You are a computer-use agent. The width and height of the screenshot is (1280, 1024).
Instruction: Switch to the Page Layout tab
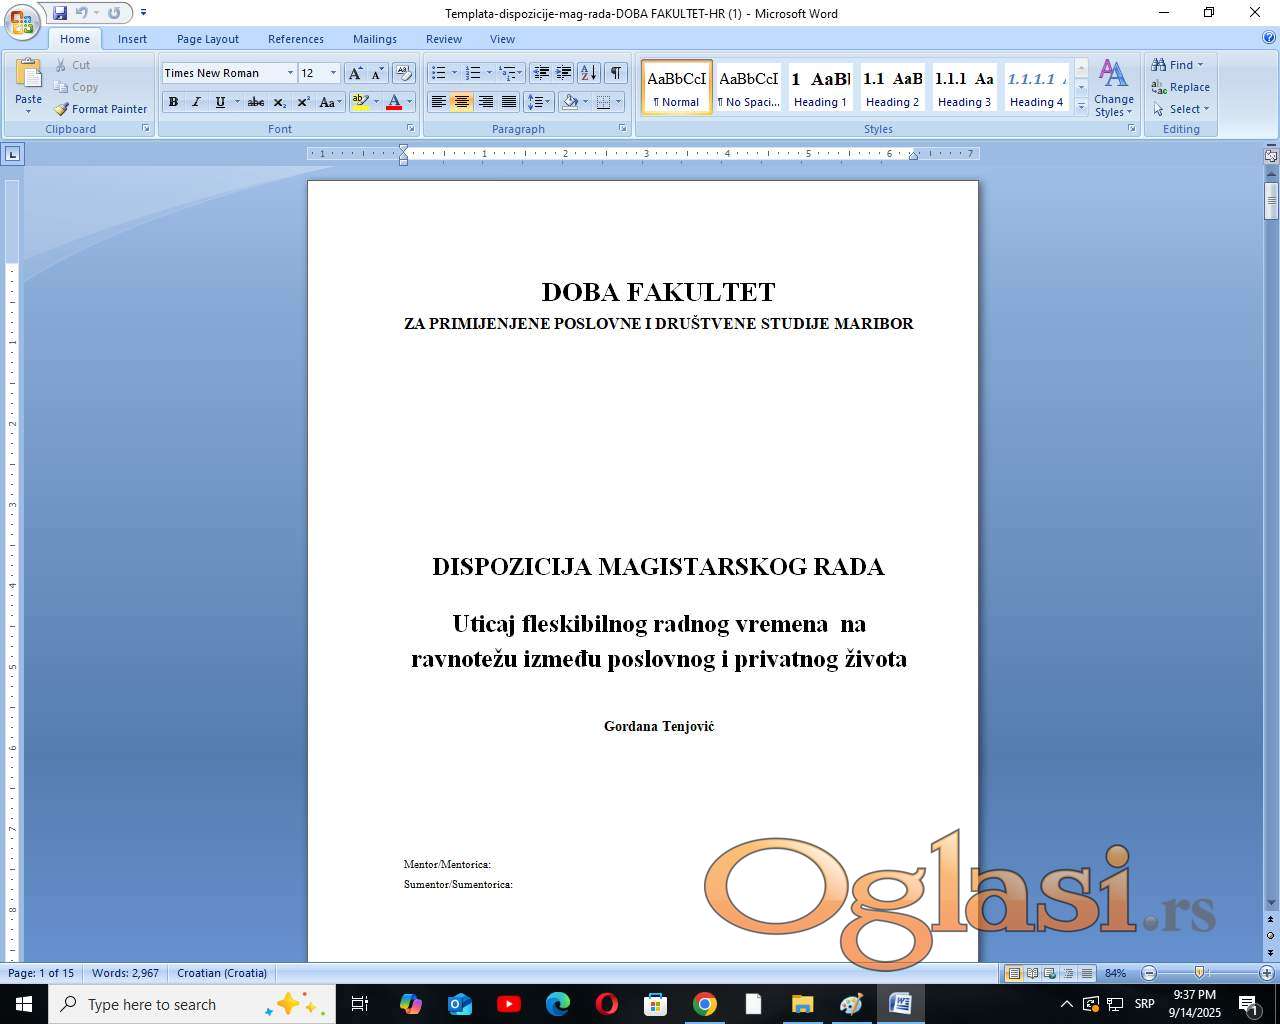pyautogui.click(x=207, y=39)
